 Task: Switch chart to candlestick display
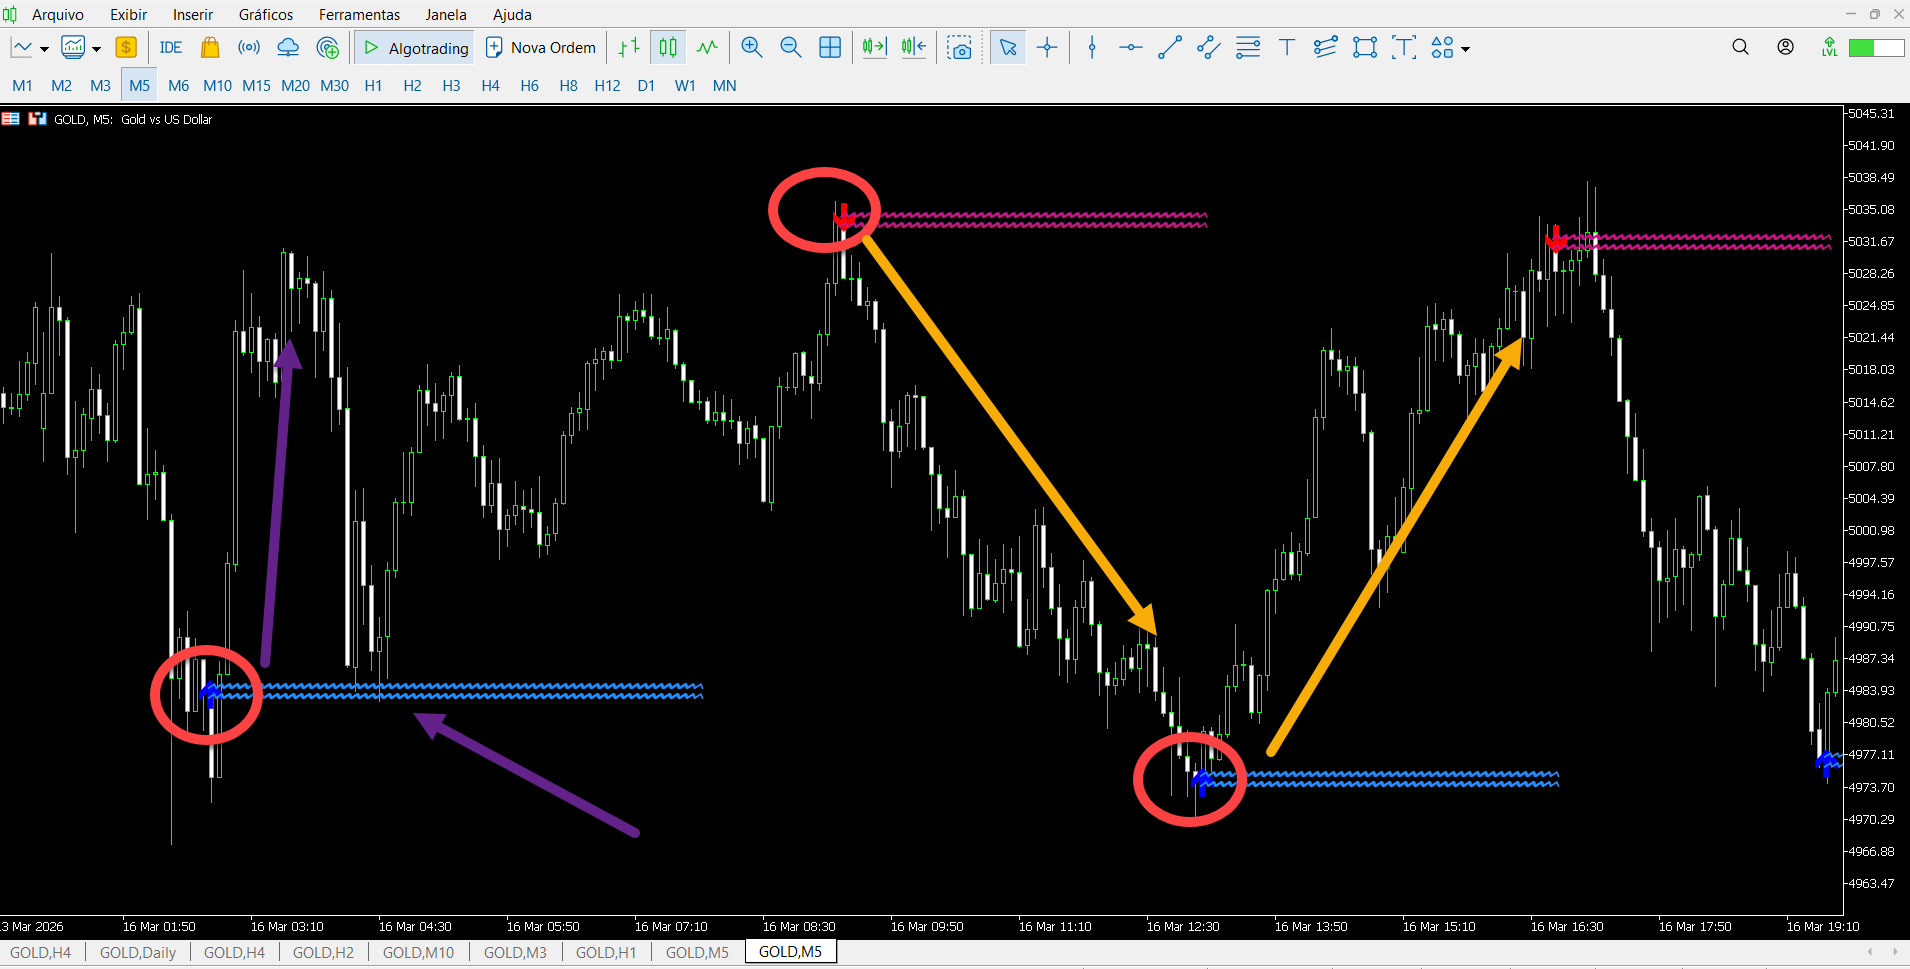point(668,48)
